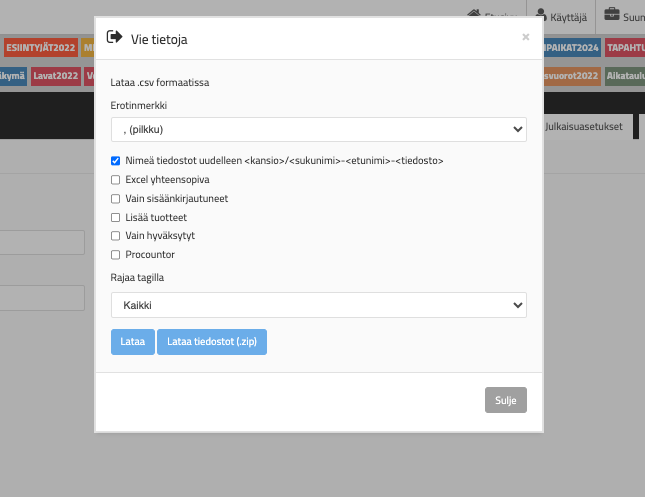645x497 pixels.
Task: Select the ESIINTYJÄT2022 tag
Action: pos(40,47)
